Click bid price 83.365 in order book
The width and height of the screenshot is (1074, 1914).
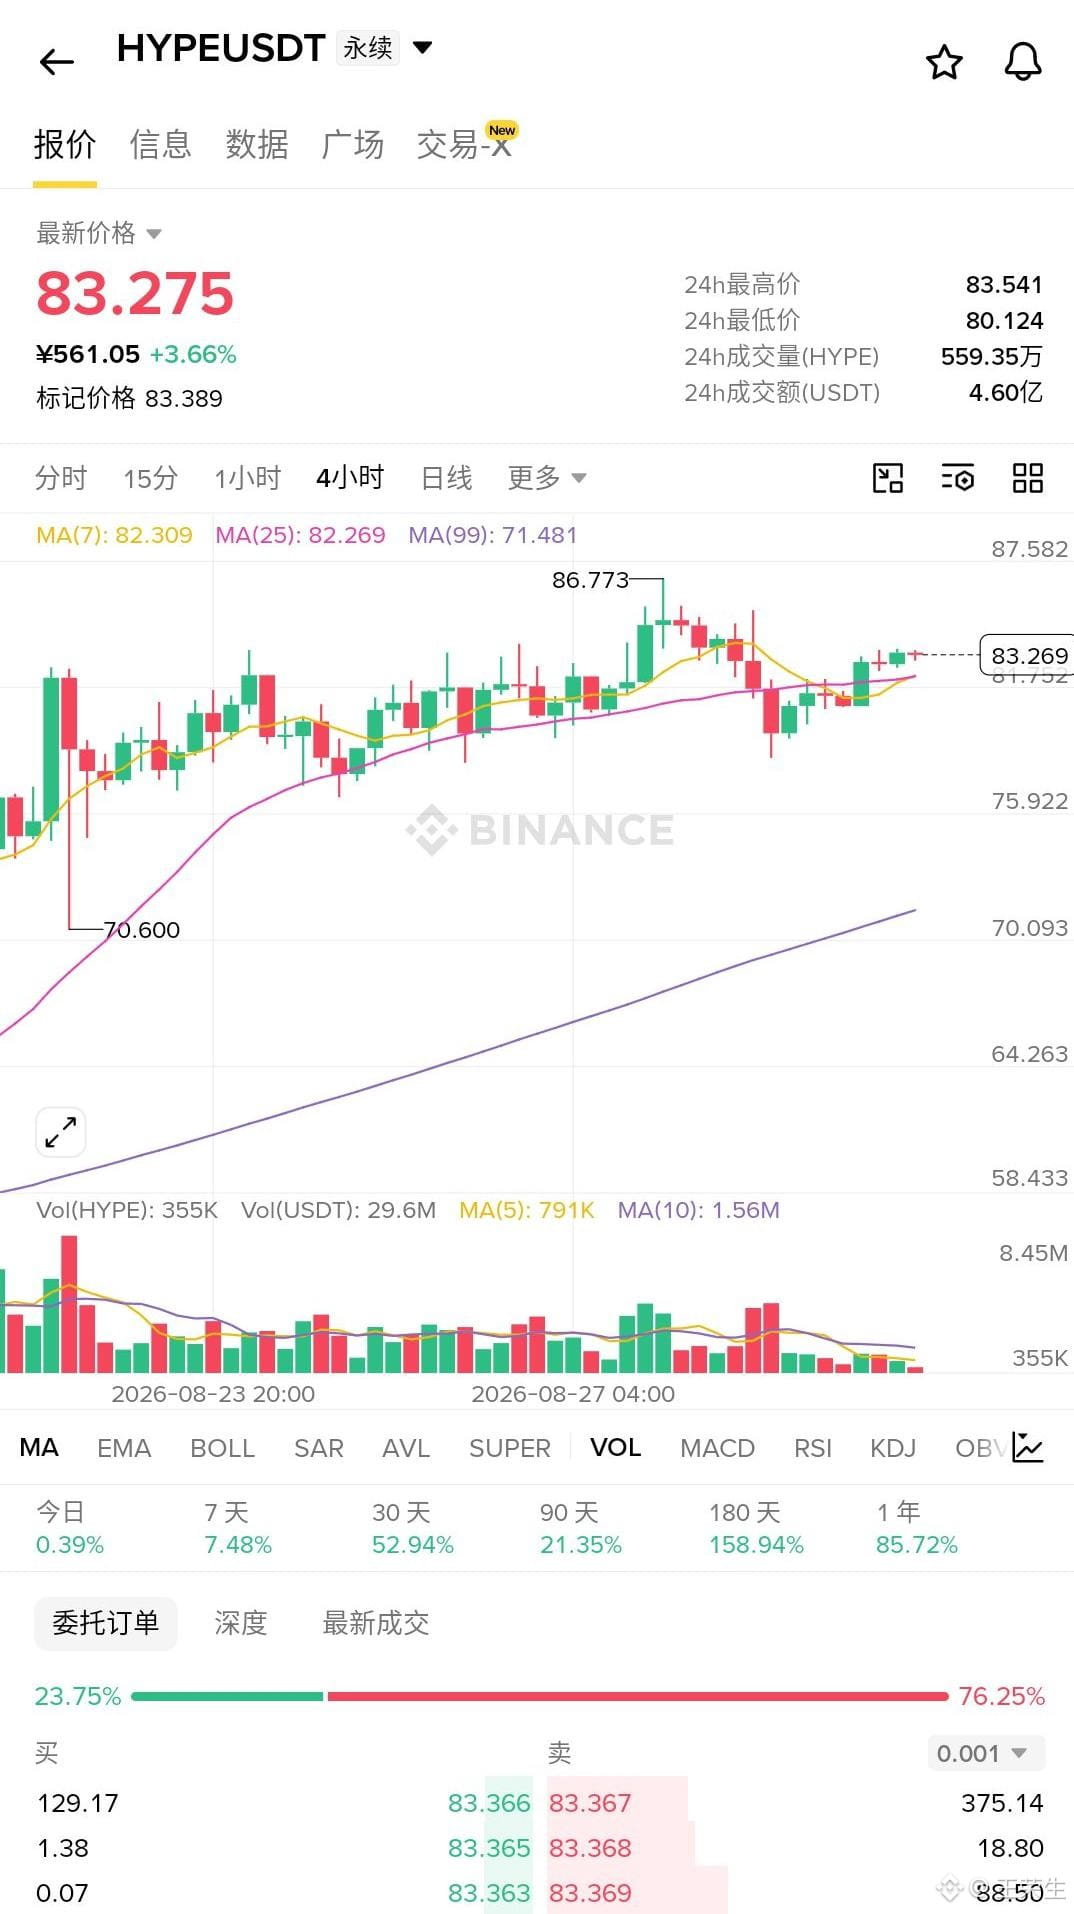tap(489, 1848)
